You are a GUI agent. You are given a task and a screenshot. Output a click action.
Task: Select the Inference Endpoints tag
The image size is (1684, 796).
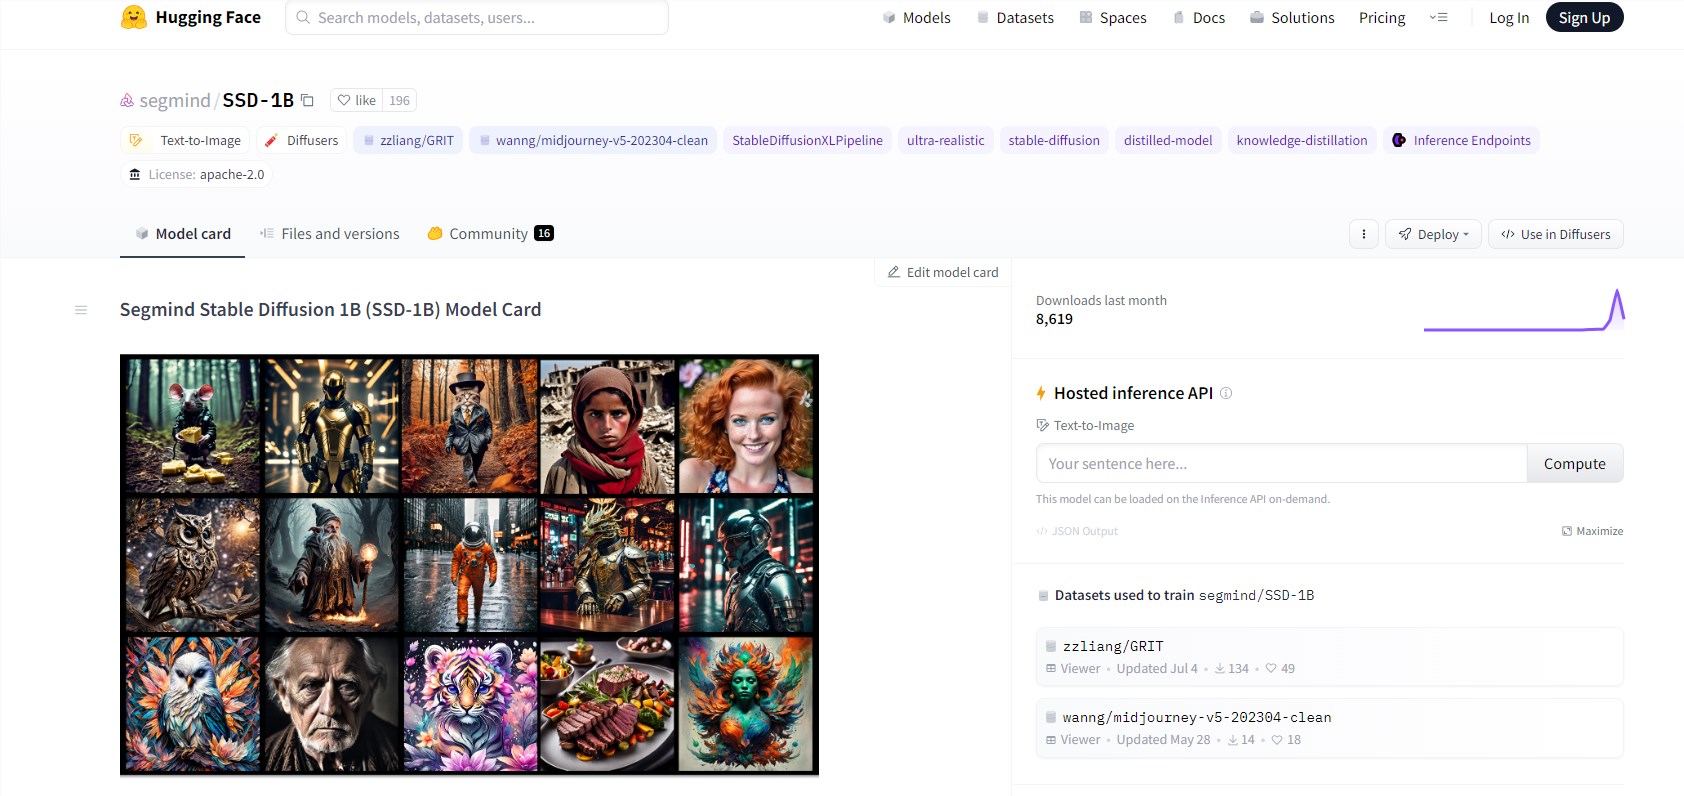[x=1461, y=140]
